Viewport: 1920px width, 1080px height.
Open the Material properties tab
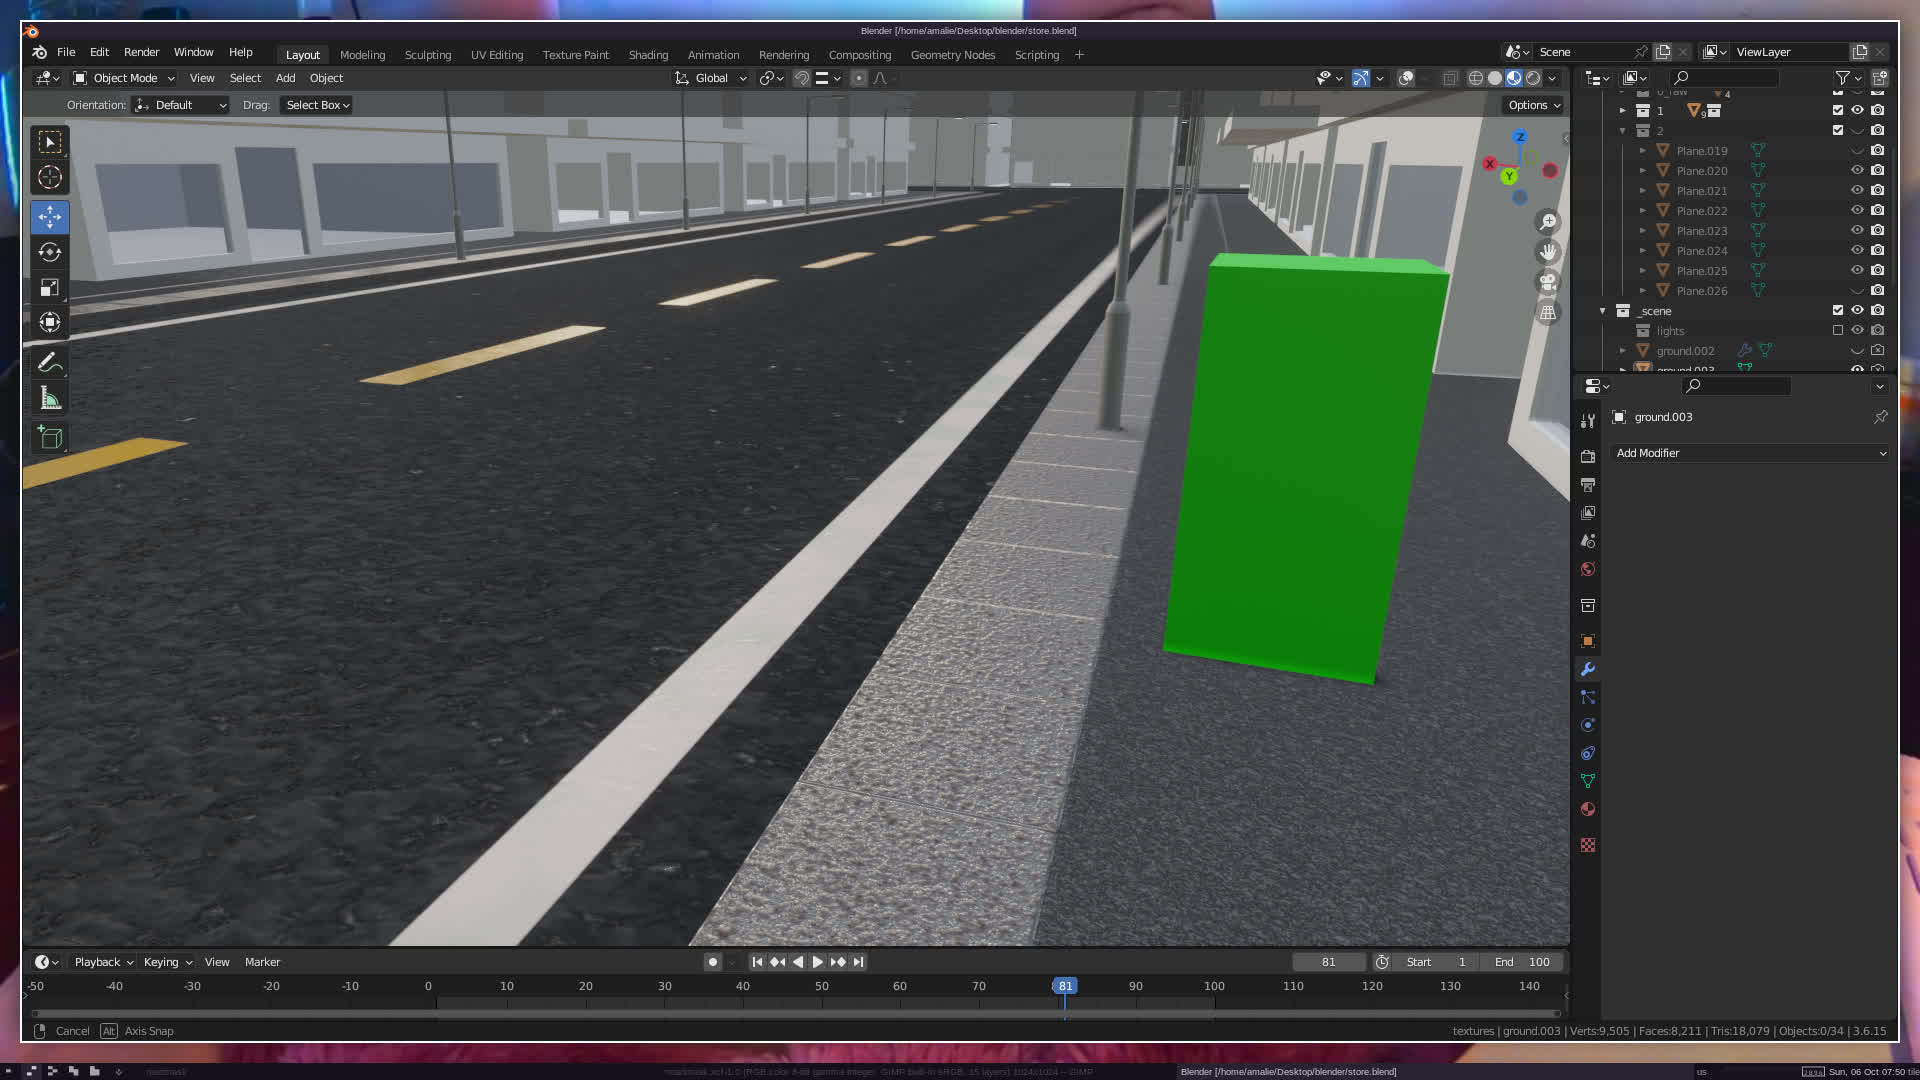tap(1588, 809)
